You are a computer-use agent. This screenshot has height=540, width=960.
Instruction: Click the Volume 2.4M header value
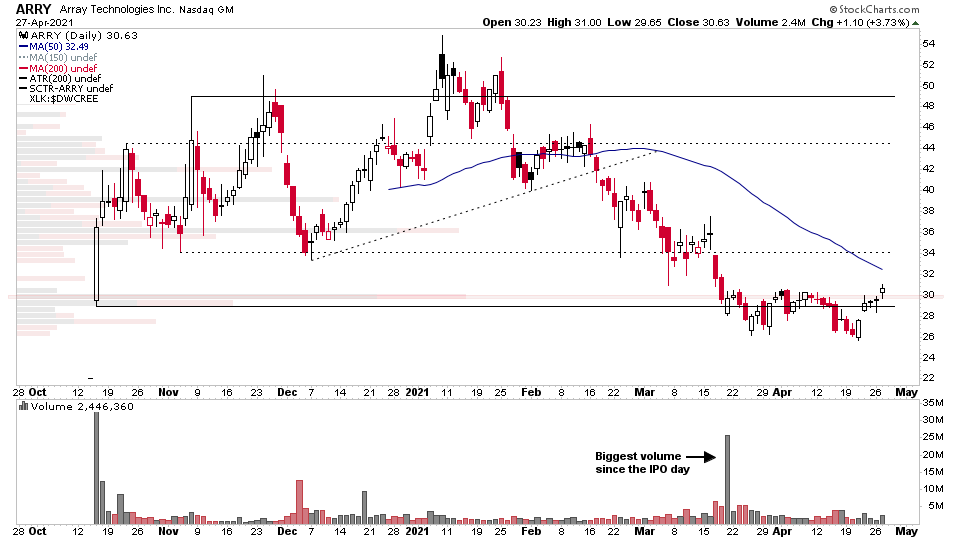[x=770, y=22]
